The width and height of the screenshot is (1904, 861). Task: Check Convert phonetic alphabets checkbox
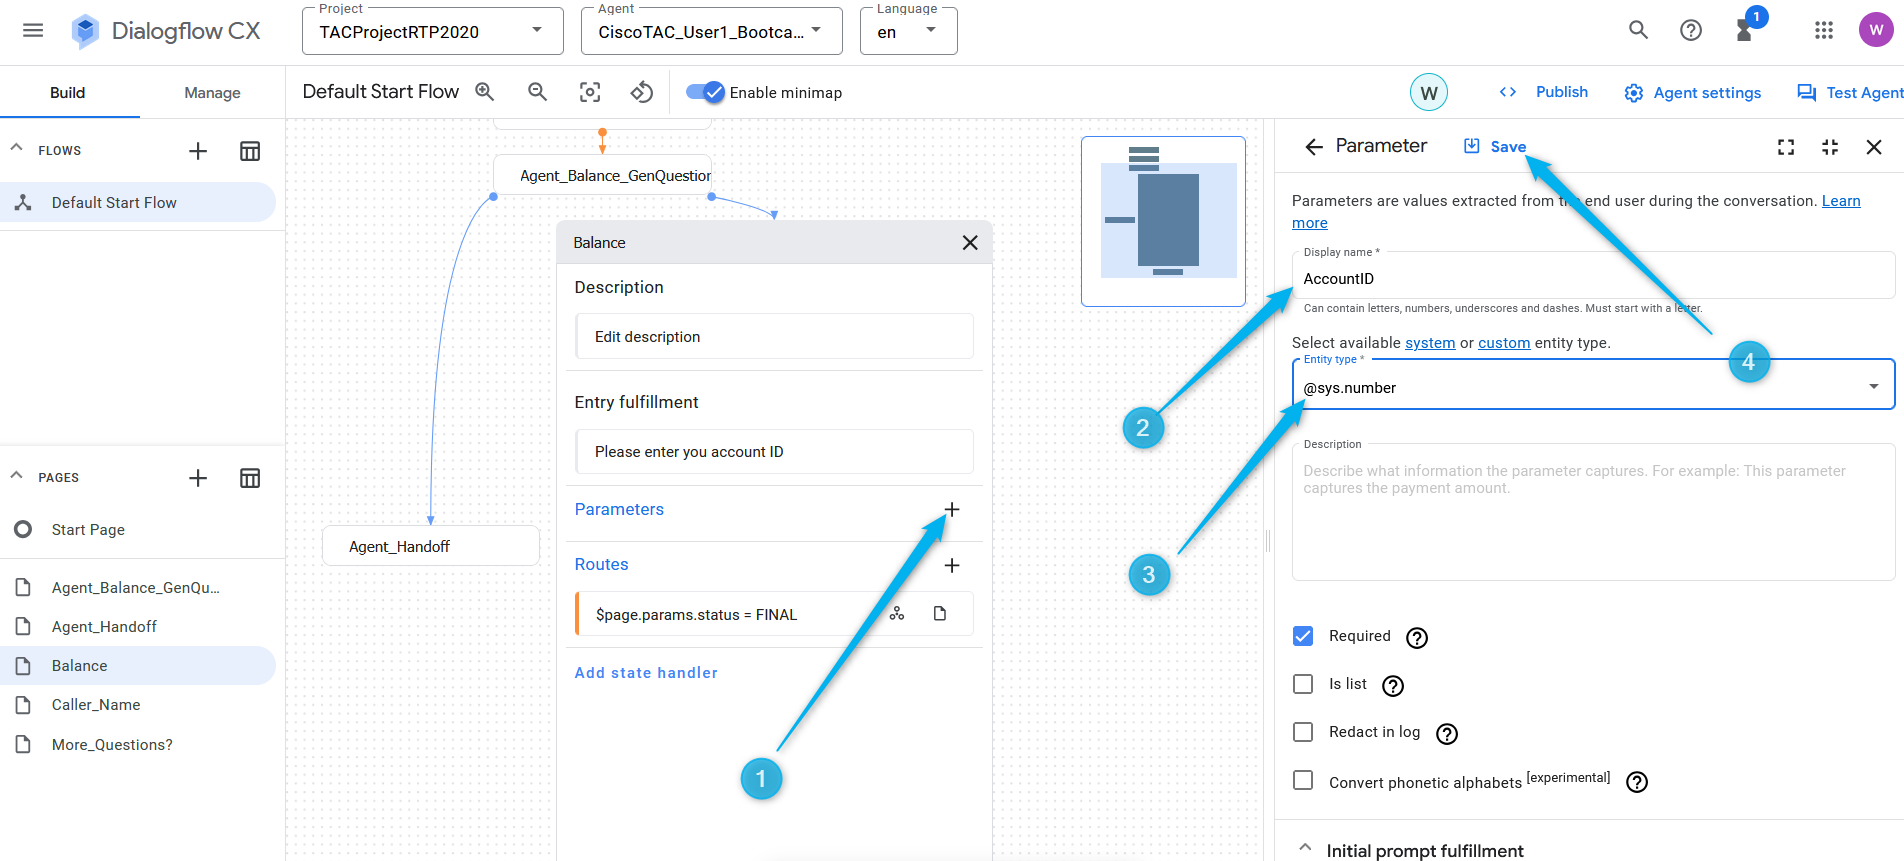tap(1303, 780)
